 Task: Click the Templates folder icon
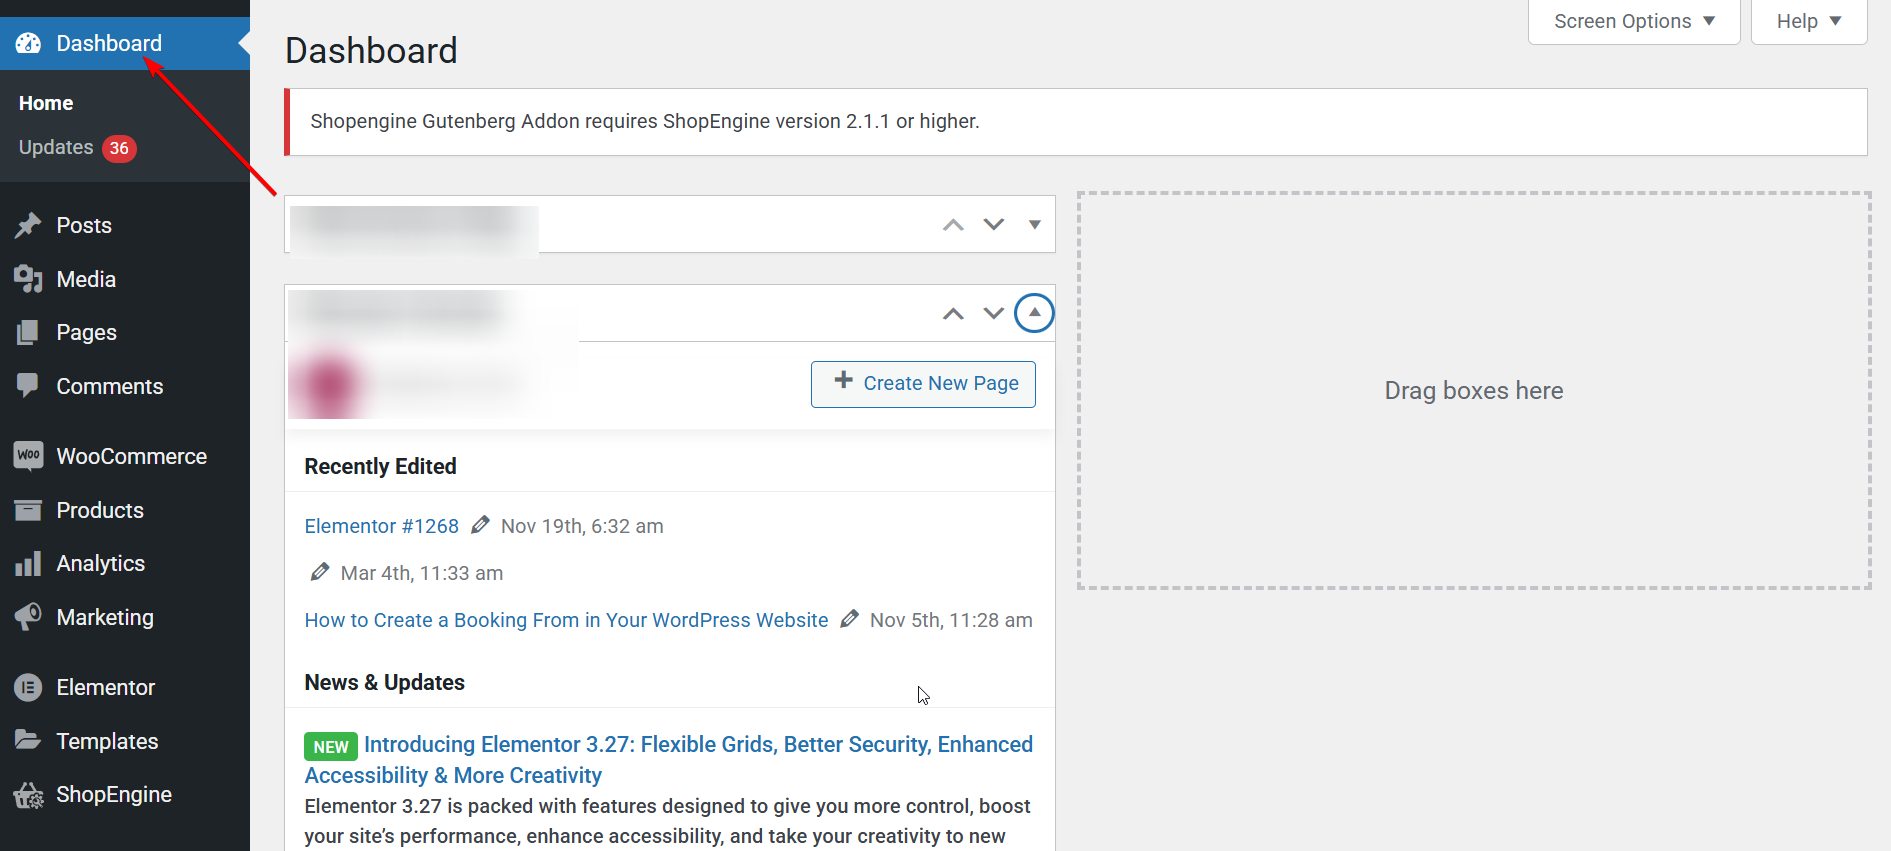tap(28, 741)
